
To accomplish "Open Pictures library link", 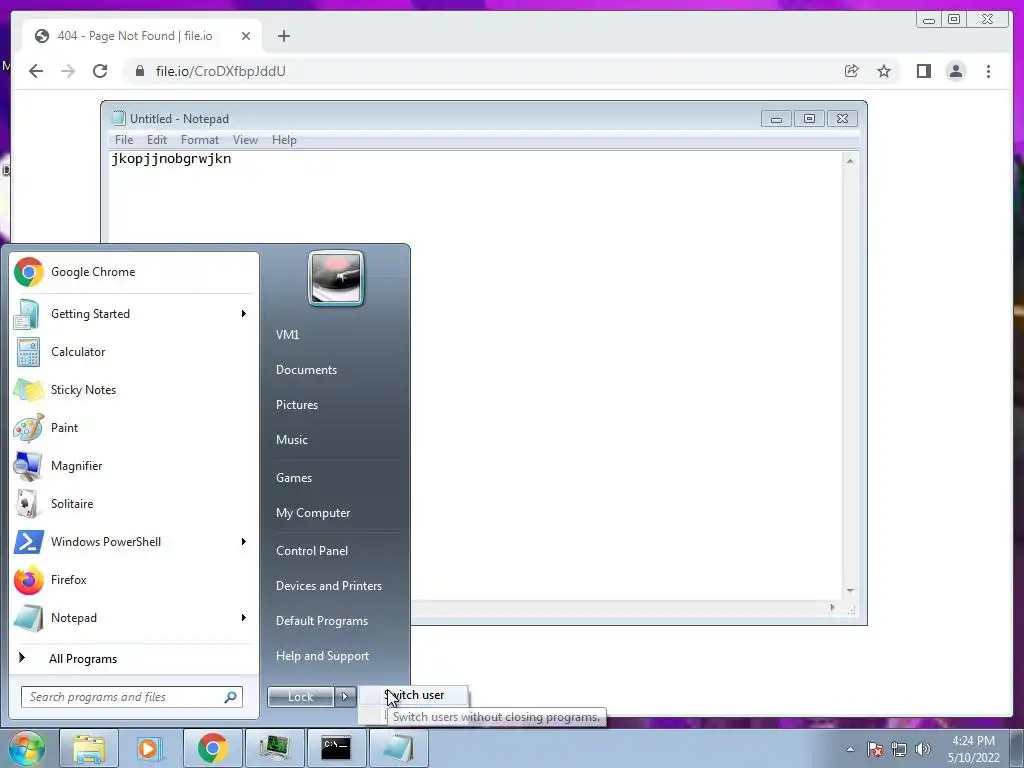I will pyautogui.click(x=297, y=405).
